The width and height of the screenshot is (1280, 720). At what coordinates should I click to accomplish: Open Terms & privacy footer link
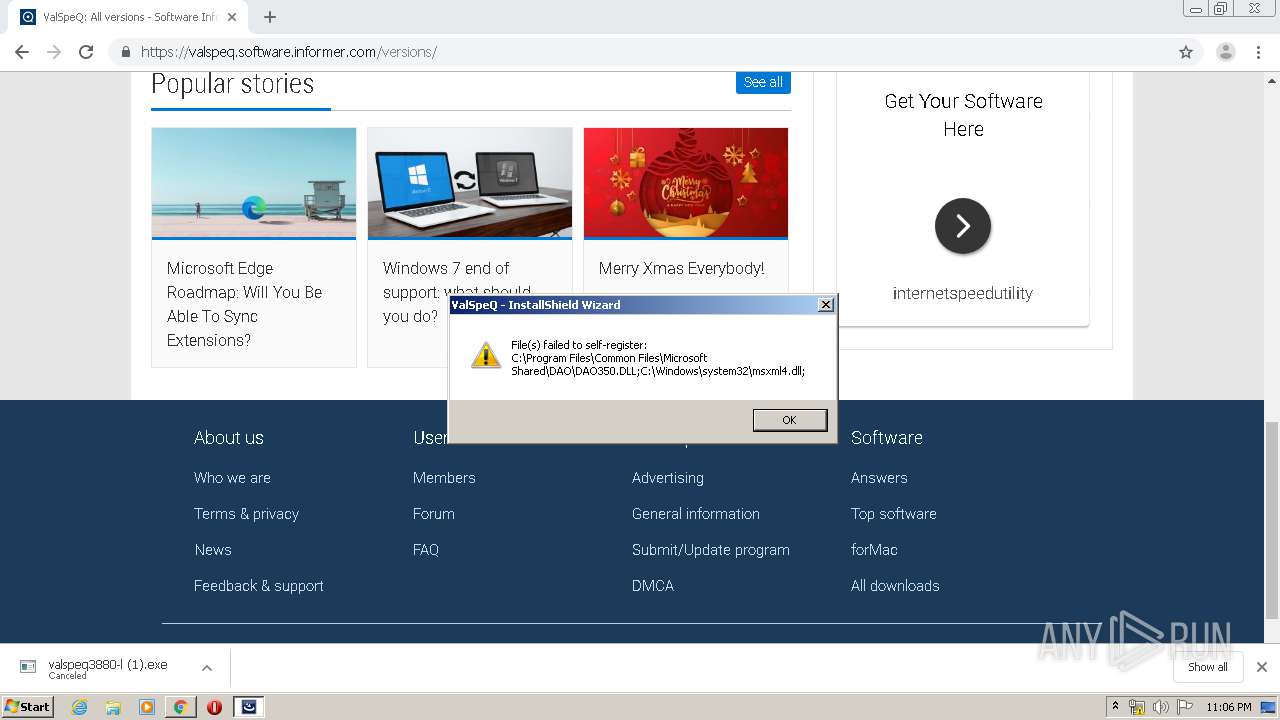[246, 514]
